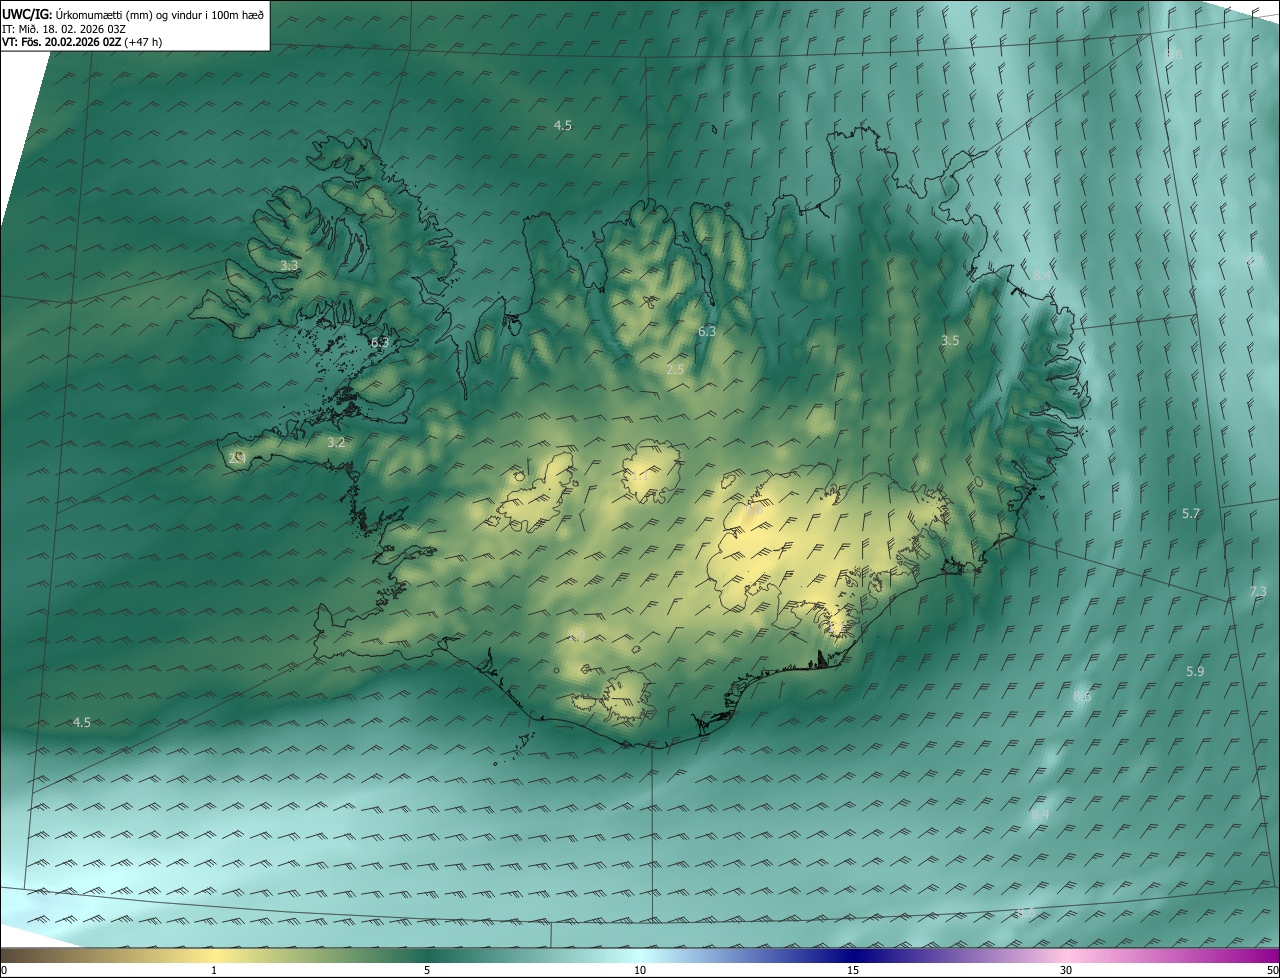Click colorbar tick label 0

3,971
